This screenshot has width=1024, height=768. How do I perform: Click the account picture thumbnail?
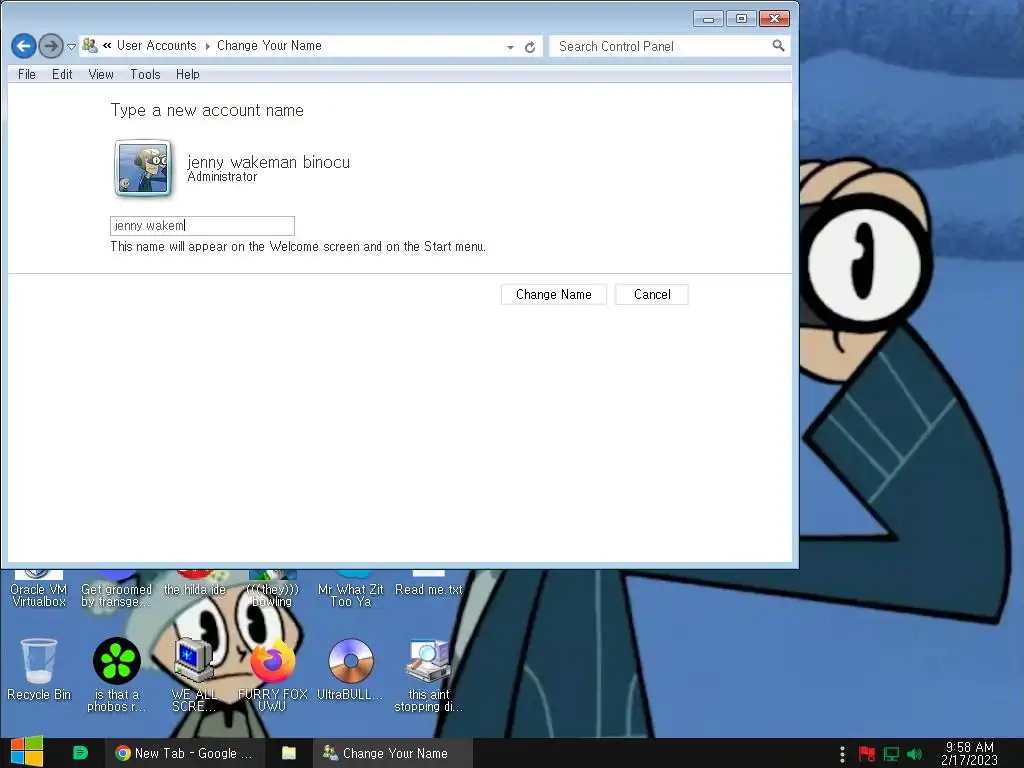[143, 168]
